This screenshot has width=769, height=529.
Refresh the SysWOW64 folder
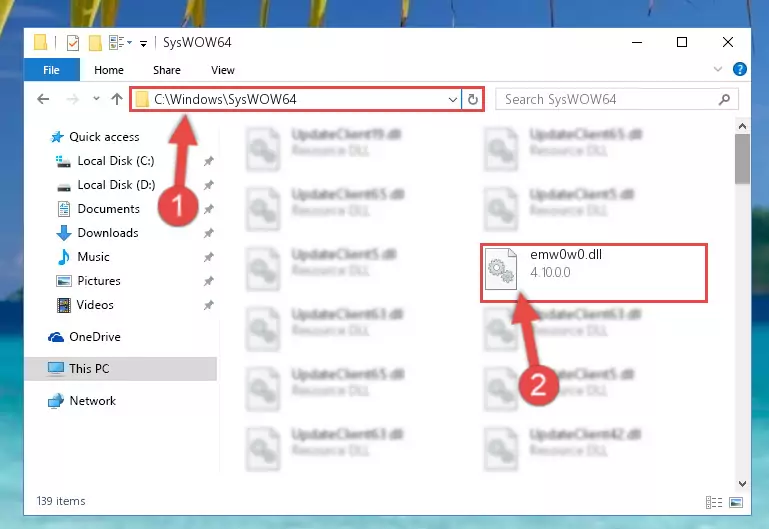pyautogui.click(x=473, y=100)
